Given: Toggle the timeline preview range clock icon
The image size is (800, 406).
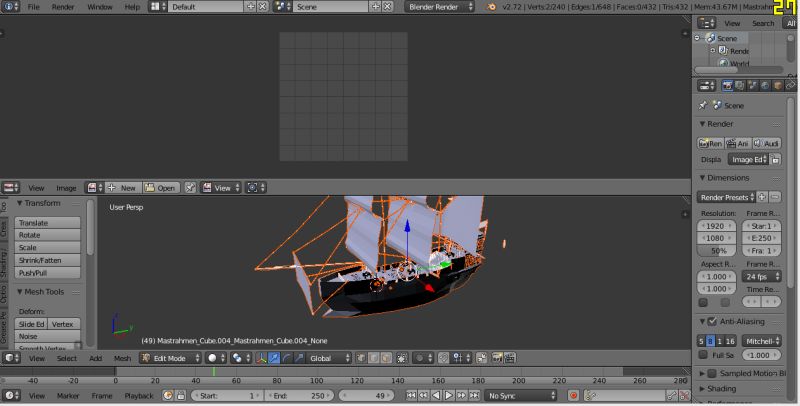Looking at the screenshot, I should coord(168,395).
